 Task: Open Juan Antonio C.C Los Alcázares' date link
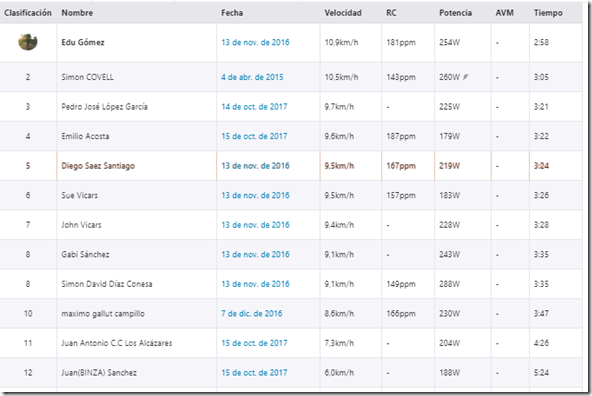tap(254, 343)
